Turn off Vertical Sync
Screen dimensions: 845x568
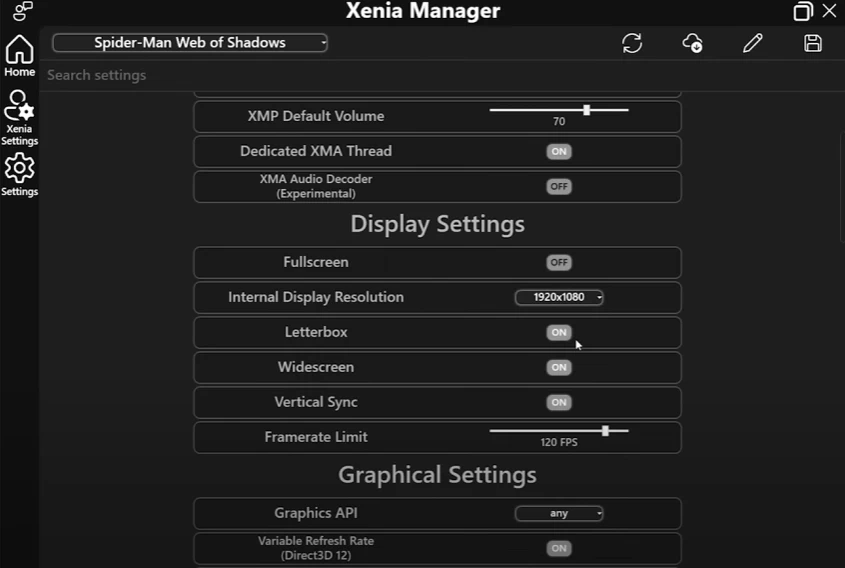pyautogui.click(x=559, y=402)
